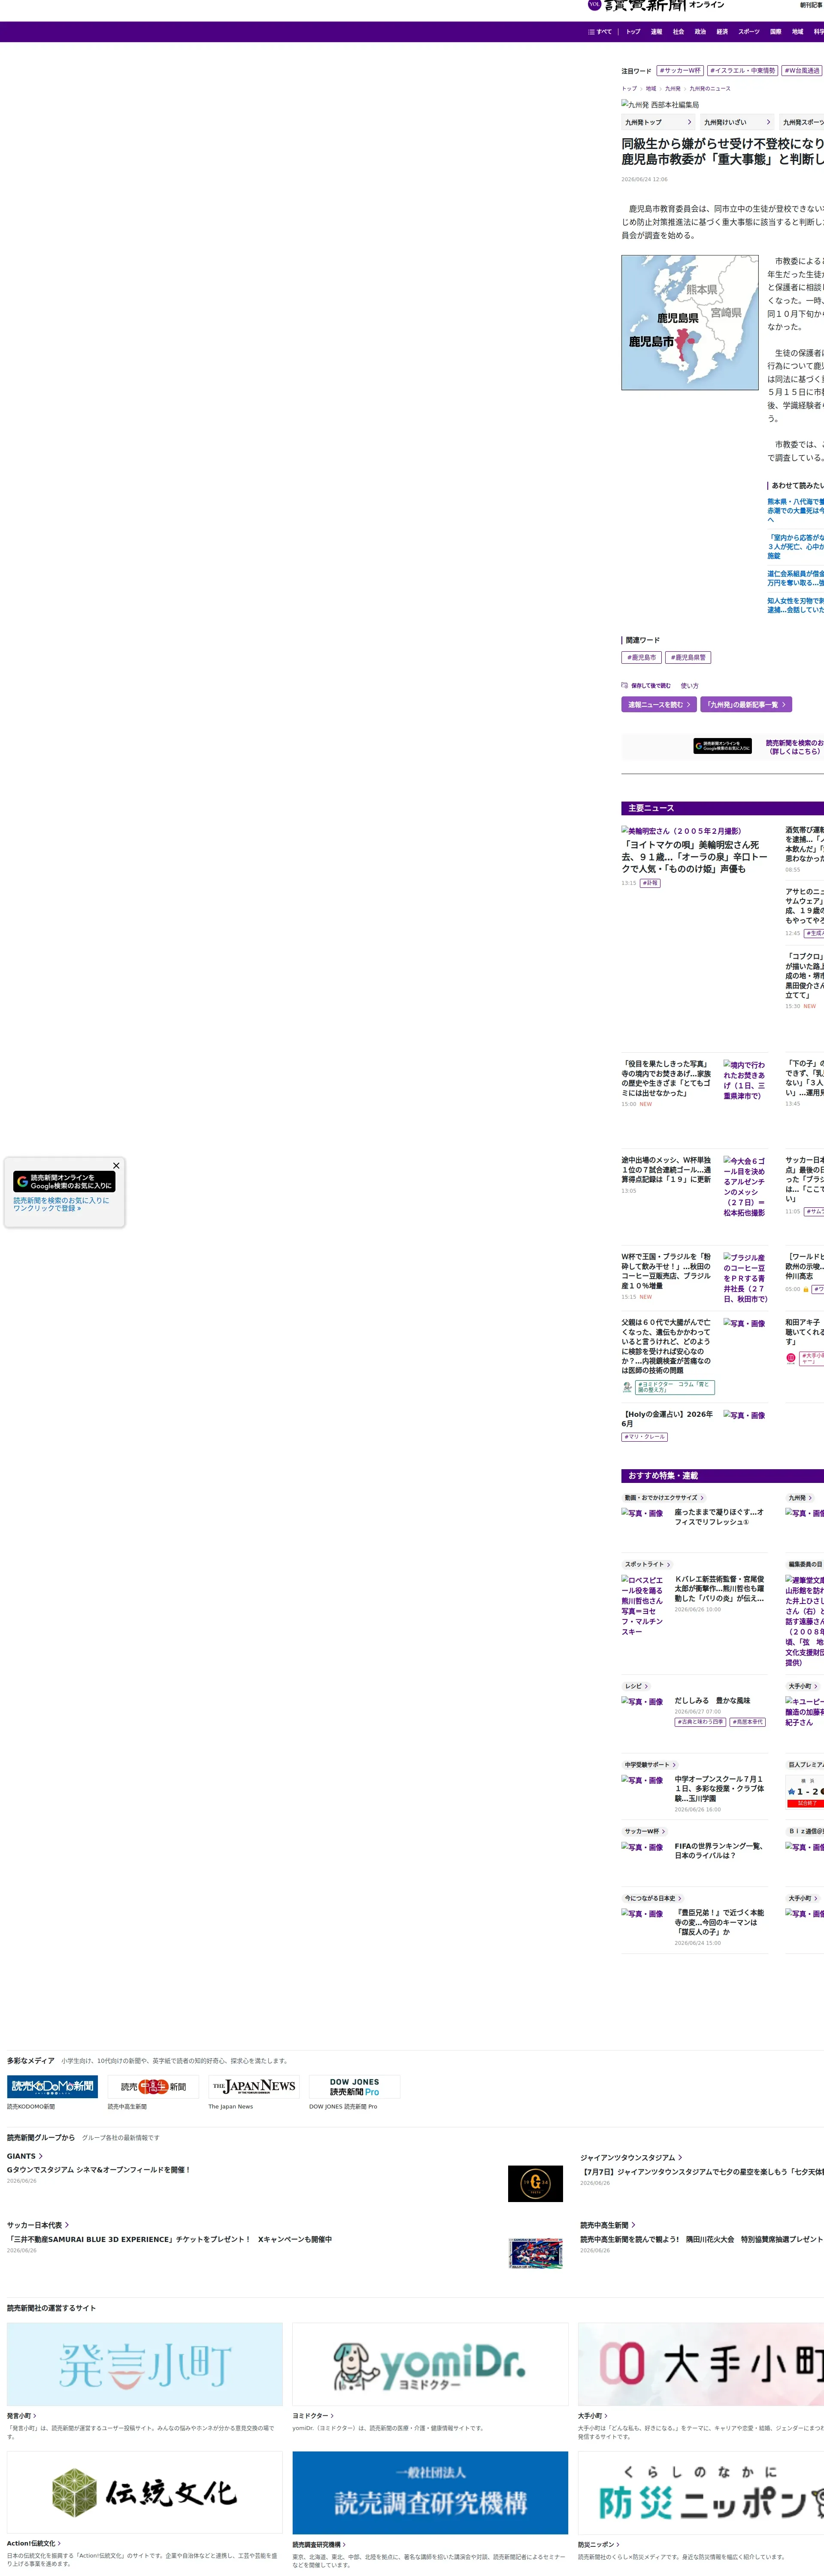Click the 読売中高生新聞 logo

(x=153, y=2087)
